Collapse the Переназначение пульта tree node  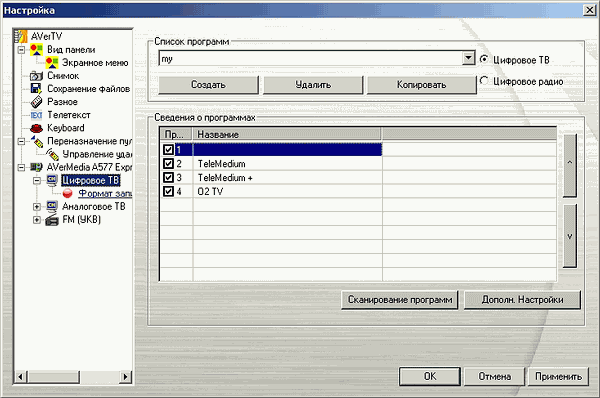pos(21,141)
